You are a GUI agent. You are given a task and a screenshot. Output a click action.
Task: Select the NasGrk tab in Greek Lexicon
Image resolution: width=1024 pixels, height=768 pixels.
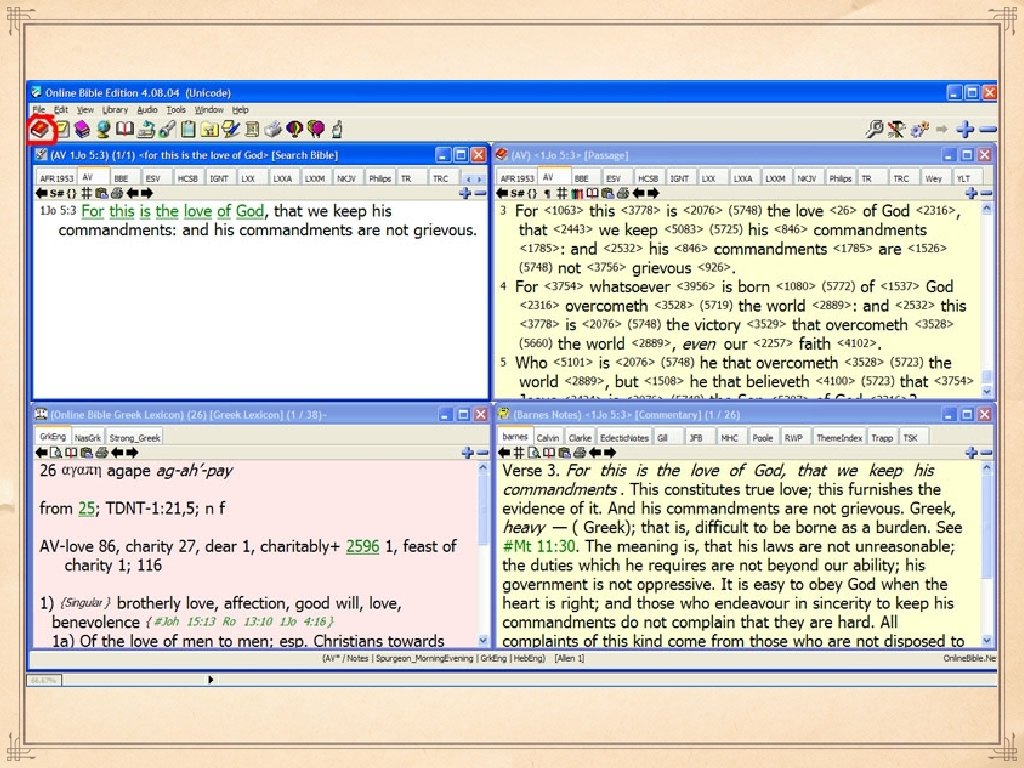(x=88, y=438)
